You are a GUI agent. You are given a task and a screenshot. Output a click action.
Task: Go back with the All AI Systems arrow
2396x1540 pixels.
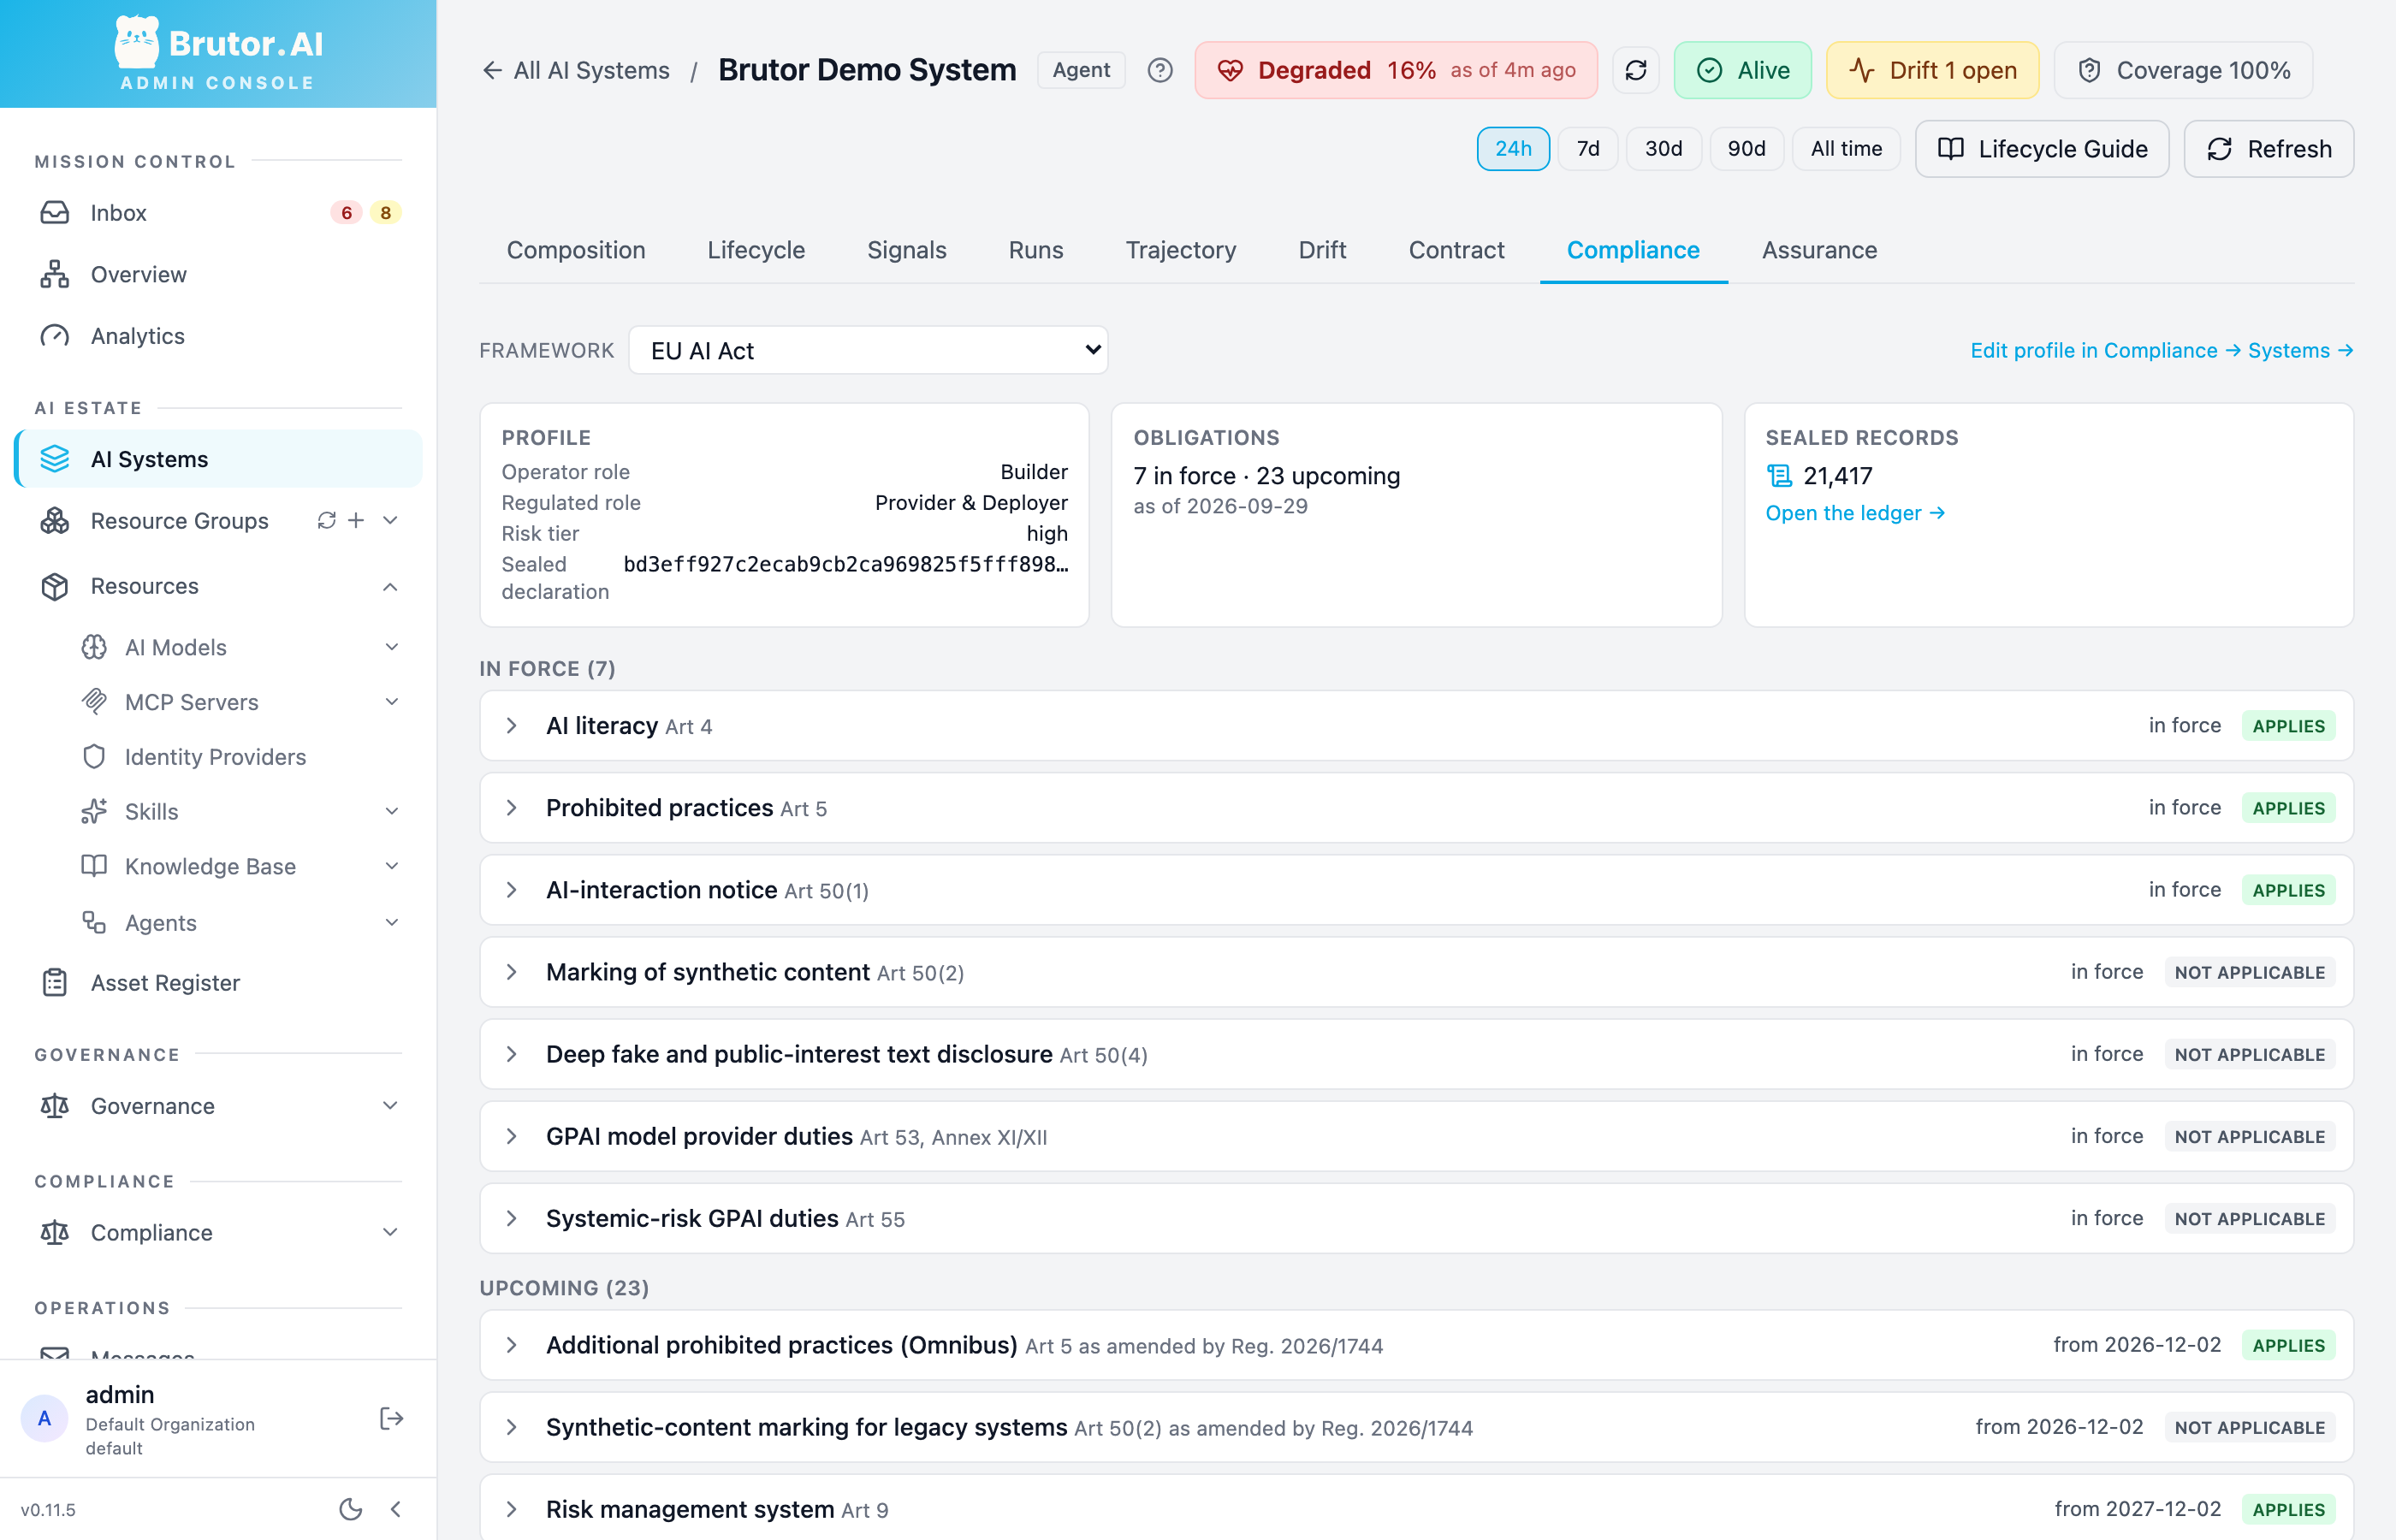point(575,70)
